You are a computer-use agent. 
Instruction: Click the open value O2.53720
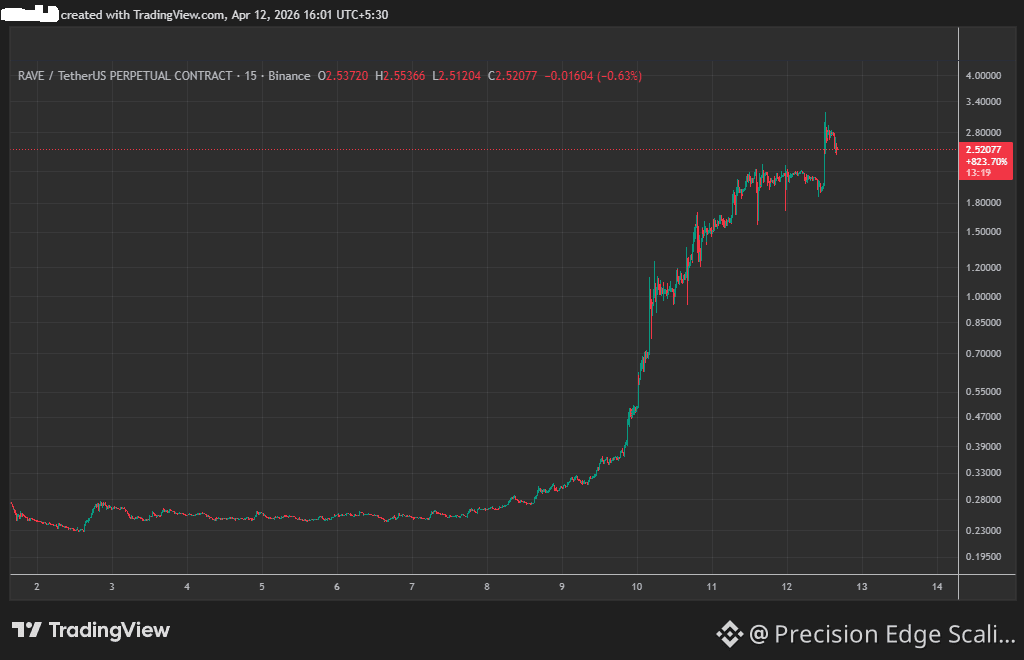[x=343, y=76]
